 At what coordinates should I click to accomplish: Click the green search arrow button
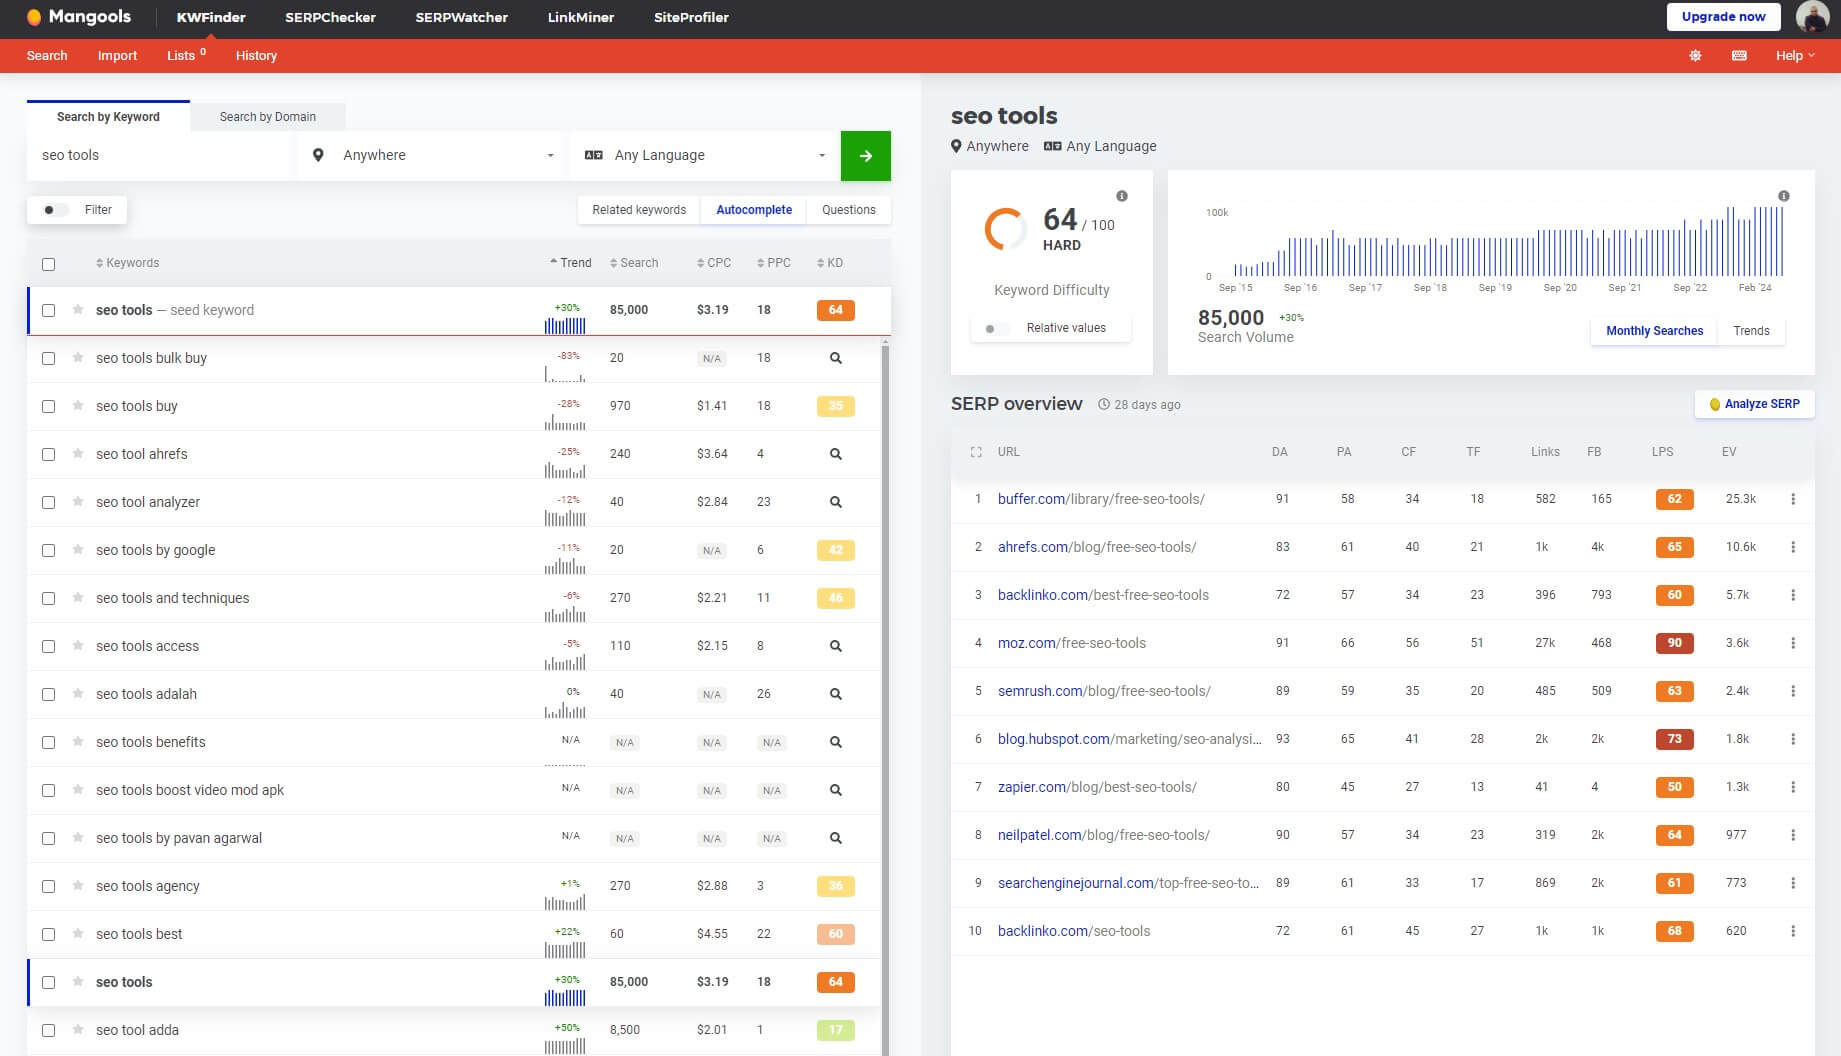(865, 156)
